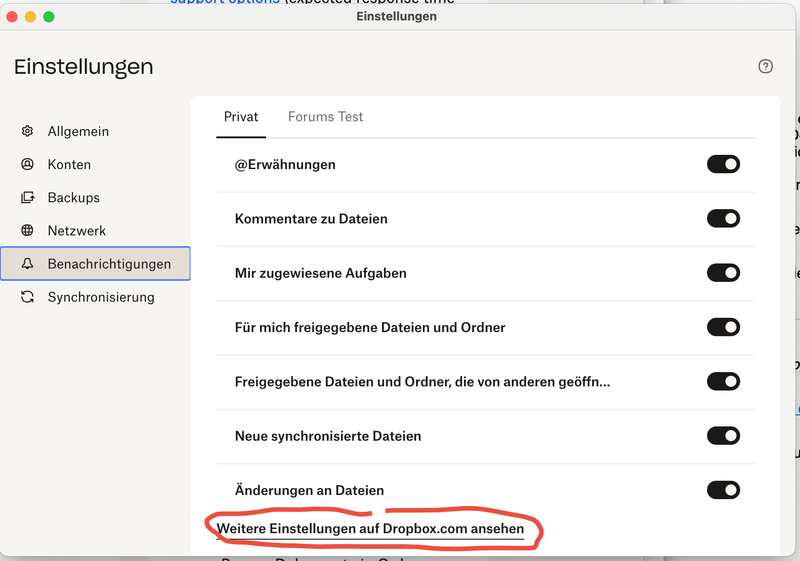This screenshot has height=561, width=800.
Task: Click the Allgemein gear icon
Action: (x=28, y=131)
